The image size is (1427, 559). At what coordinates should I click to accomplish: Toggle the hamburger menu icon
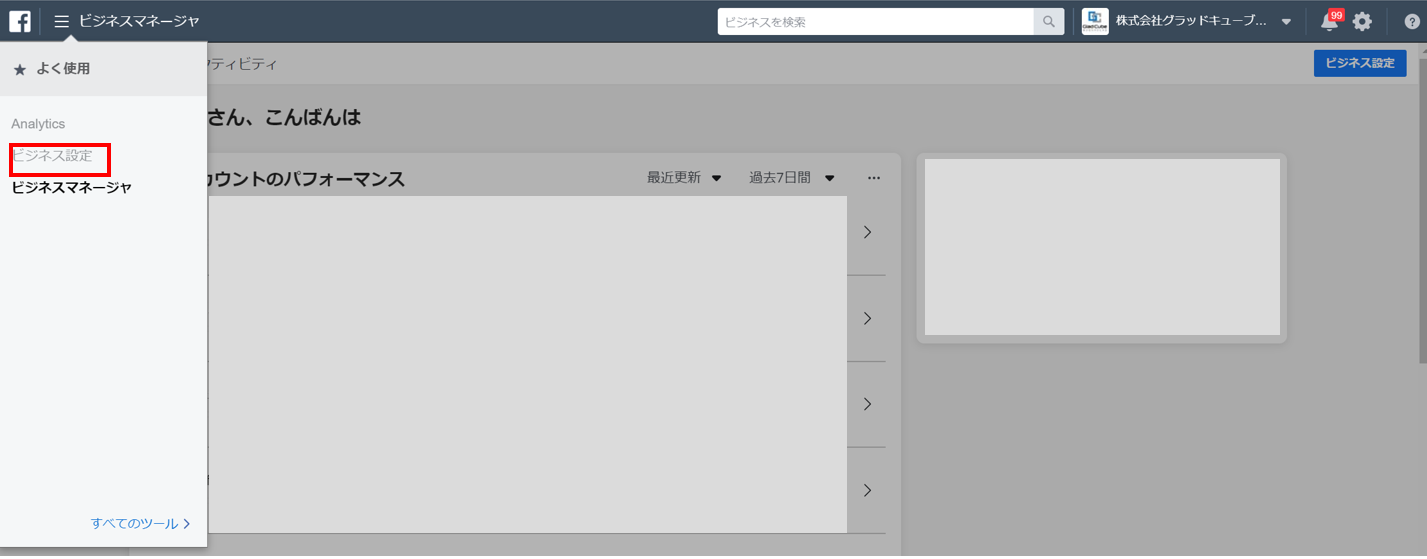(x=62, y=21)
